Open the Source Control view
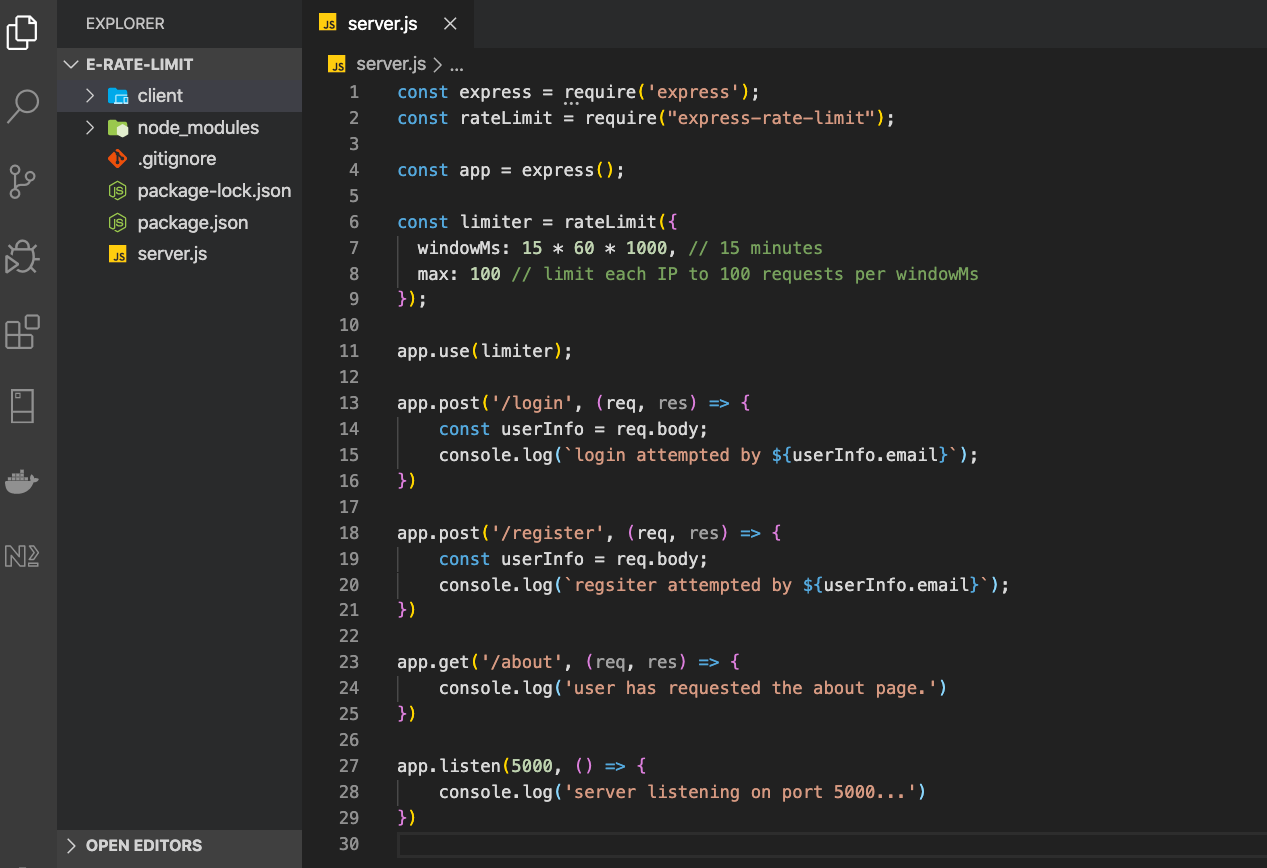The image size is (1267, 868). [x=22, y=182]
